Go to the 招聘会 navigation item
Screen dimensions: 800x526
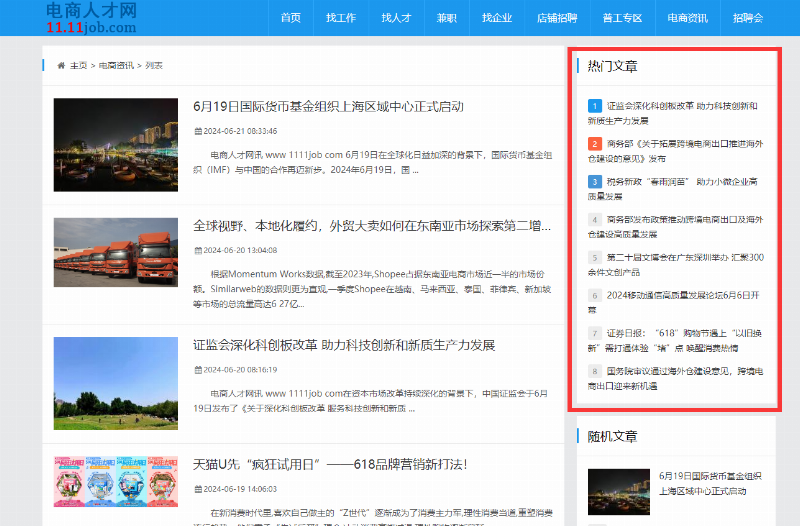pos(748,18)
